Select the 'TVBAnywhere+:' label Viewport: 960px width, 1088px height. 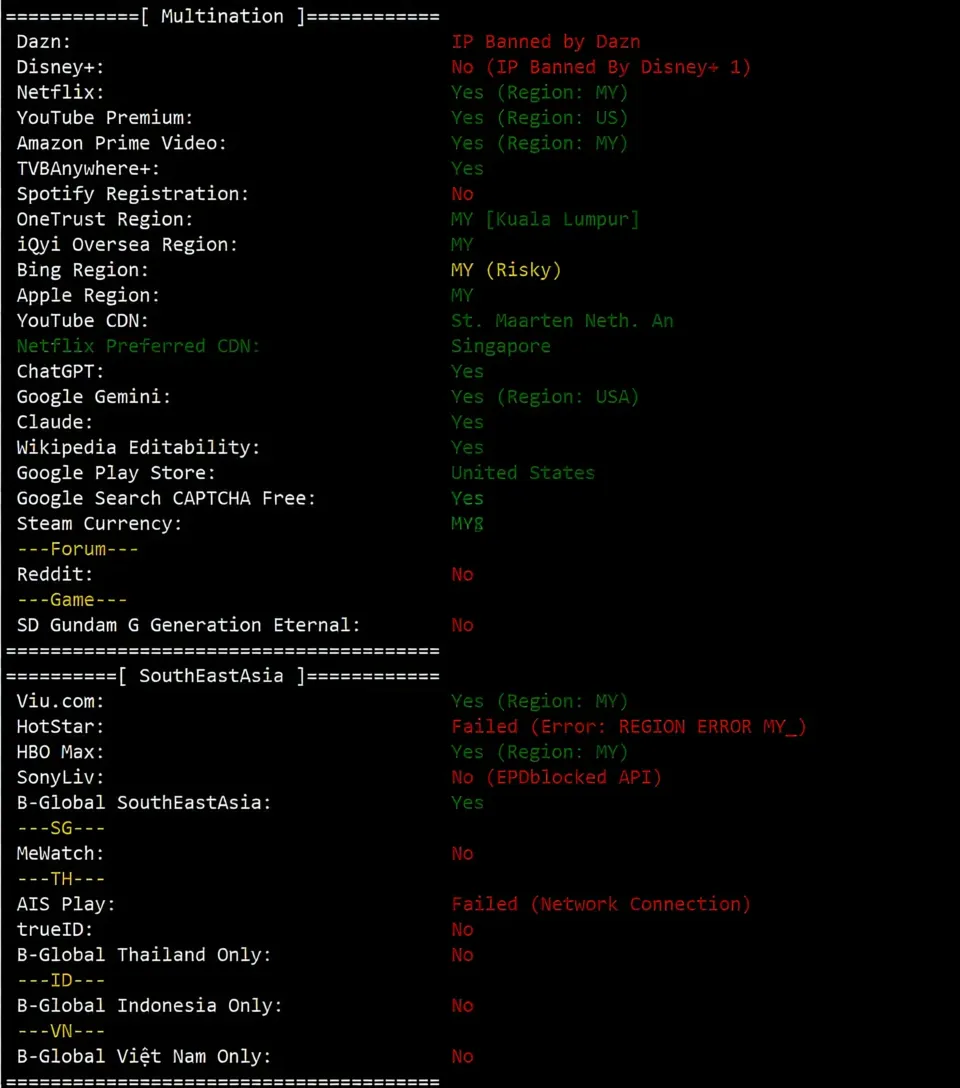click(88, 169)
